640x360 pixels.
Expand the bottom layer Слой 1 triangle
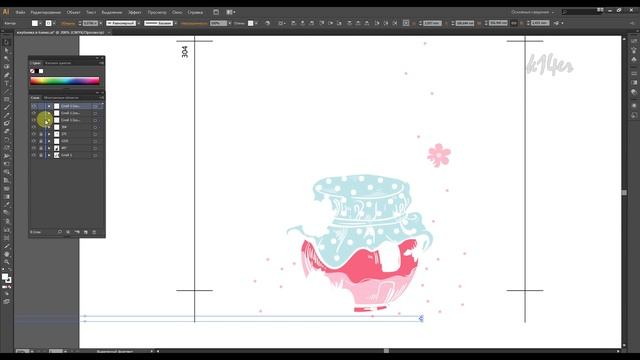point(49,155)
